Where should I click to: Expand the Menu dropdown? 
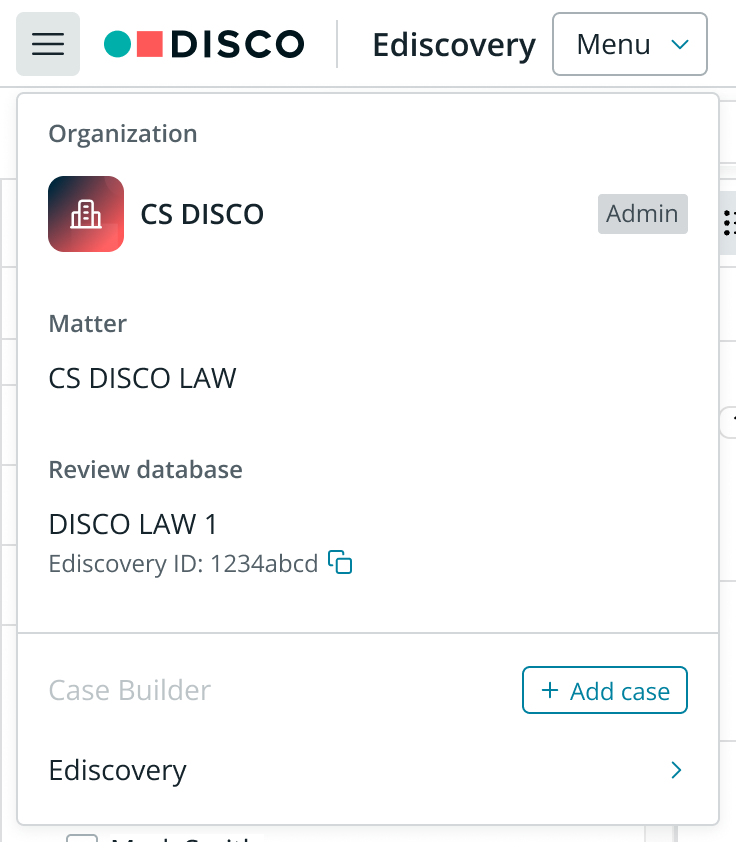(x=630, y=44)
